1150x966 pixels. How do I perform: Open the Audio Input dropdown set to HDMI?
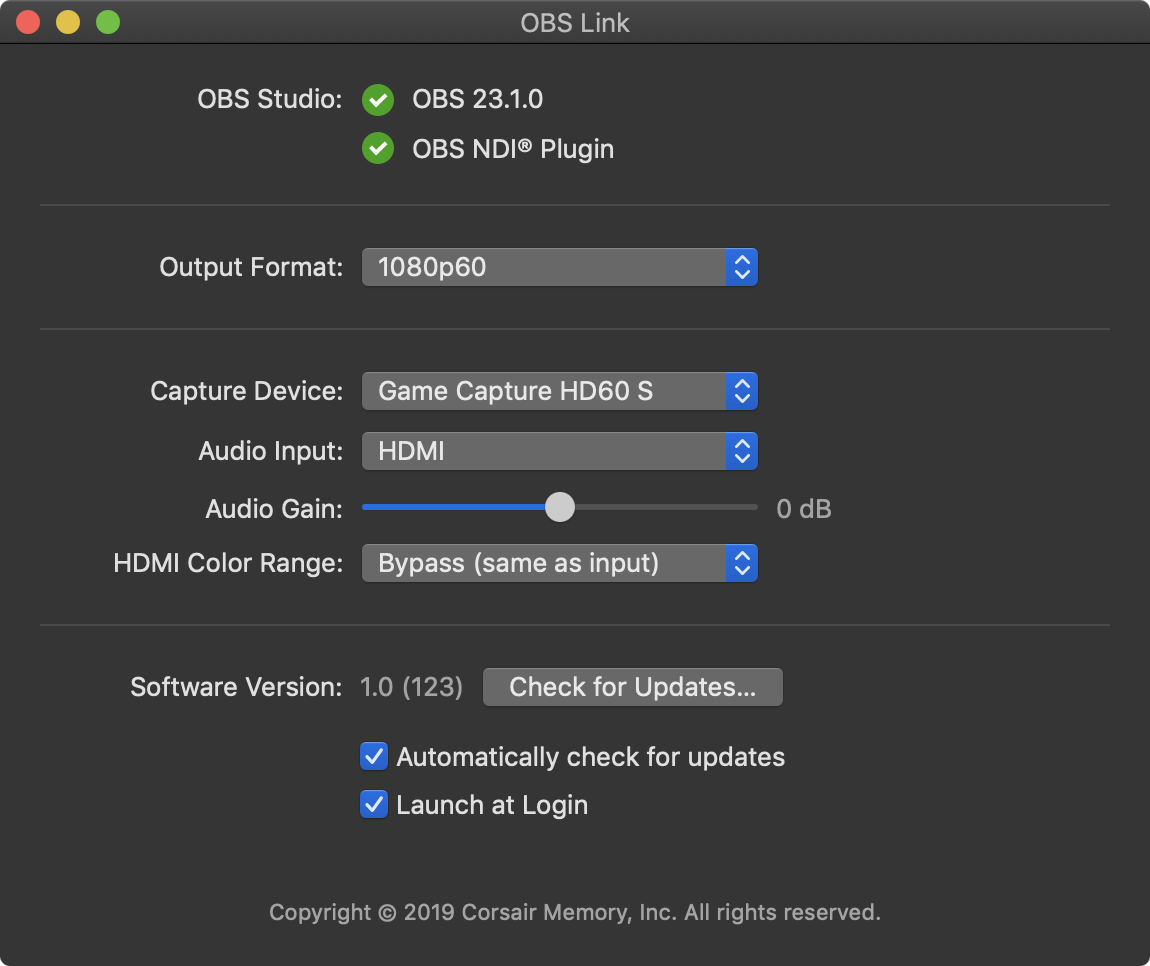[559, 451]
